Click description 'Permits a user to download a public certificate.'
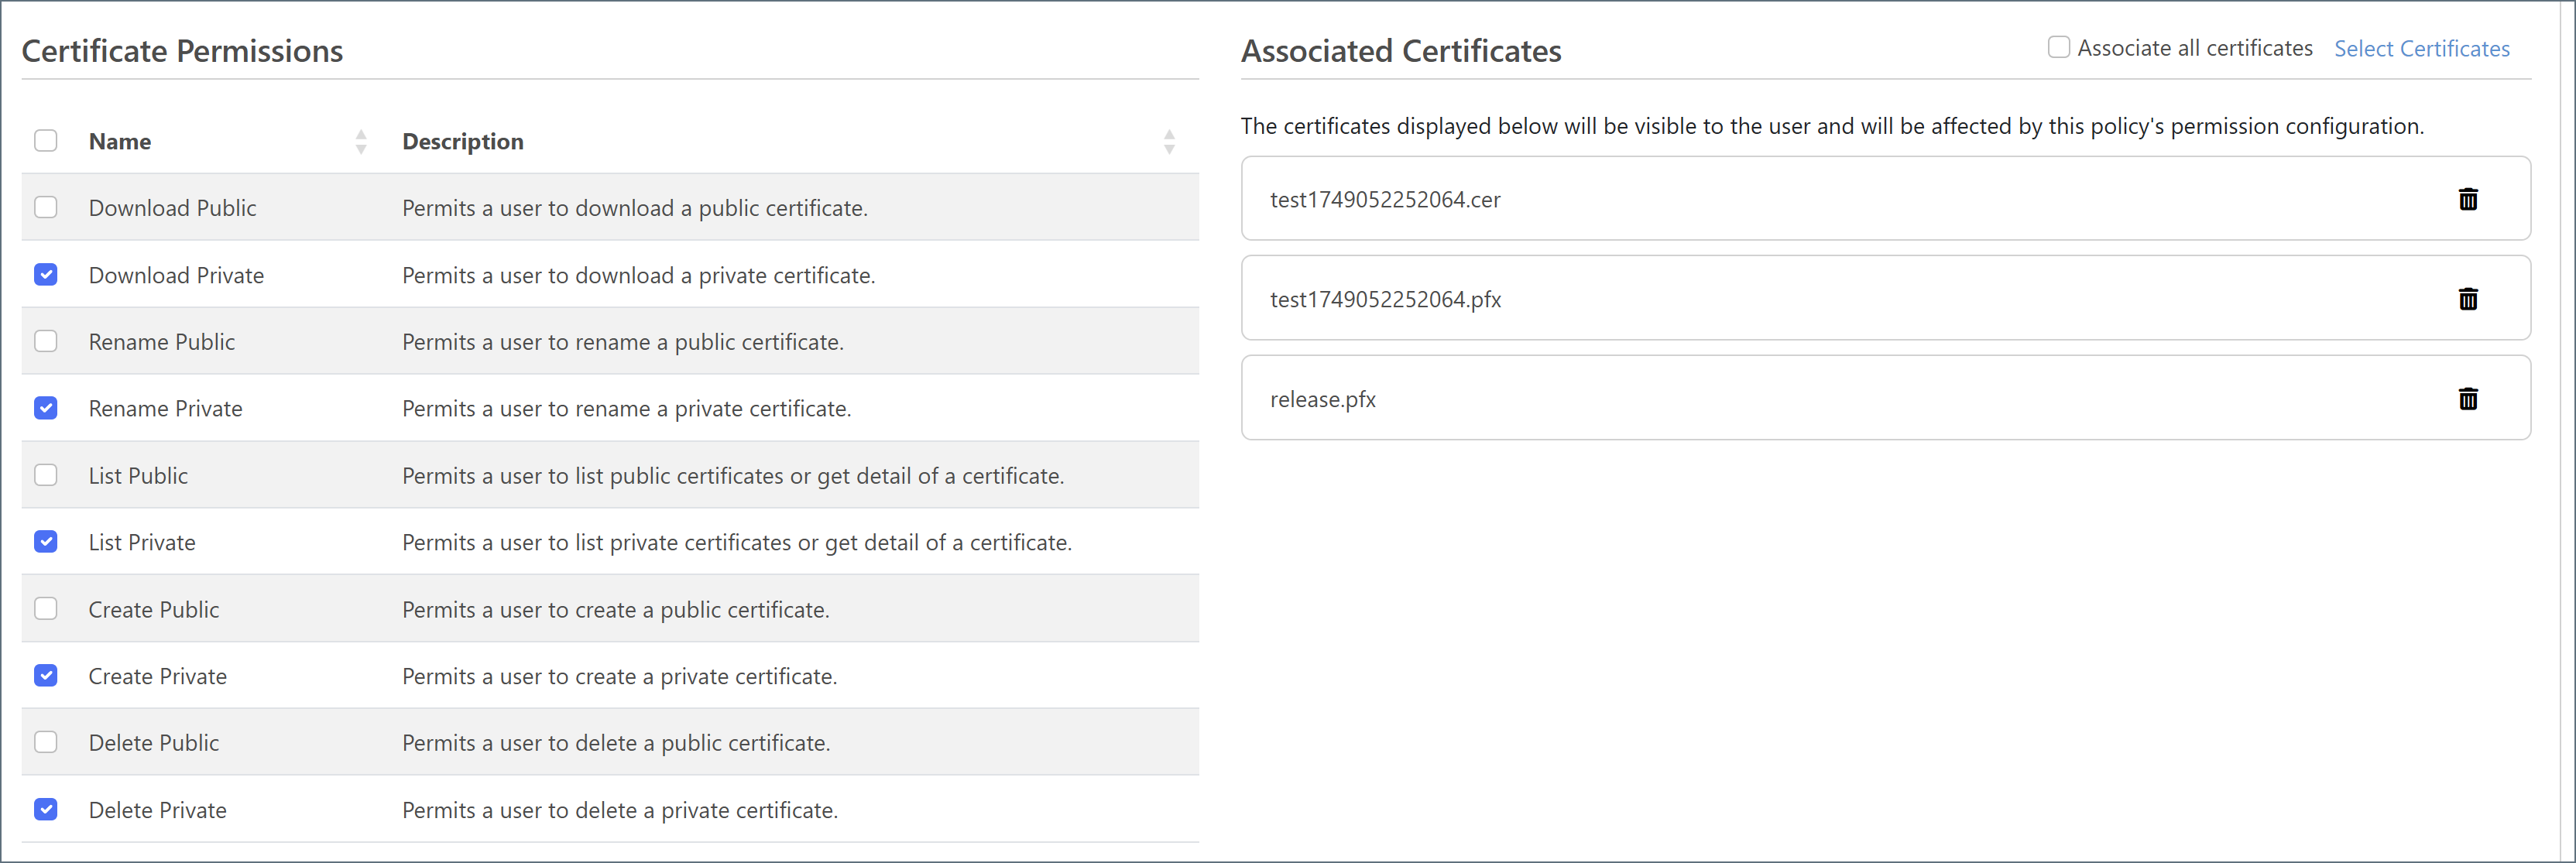This screenshot has height=863, width=2576. pos(635,208)
